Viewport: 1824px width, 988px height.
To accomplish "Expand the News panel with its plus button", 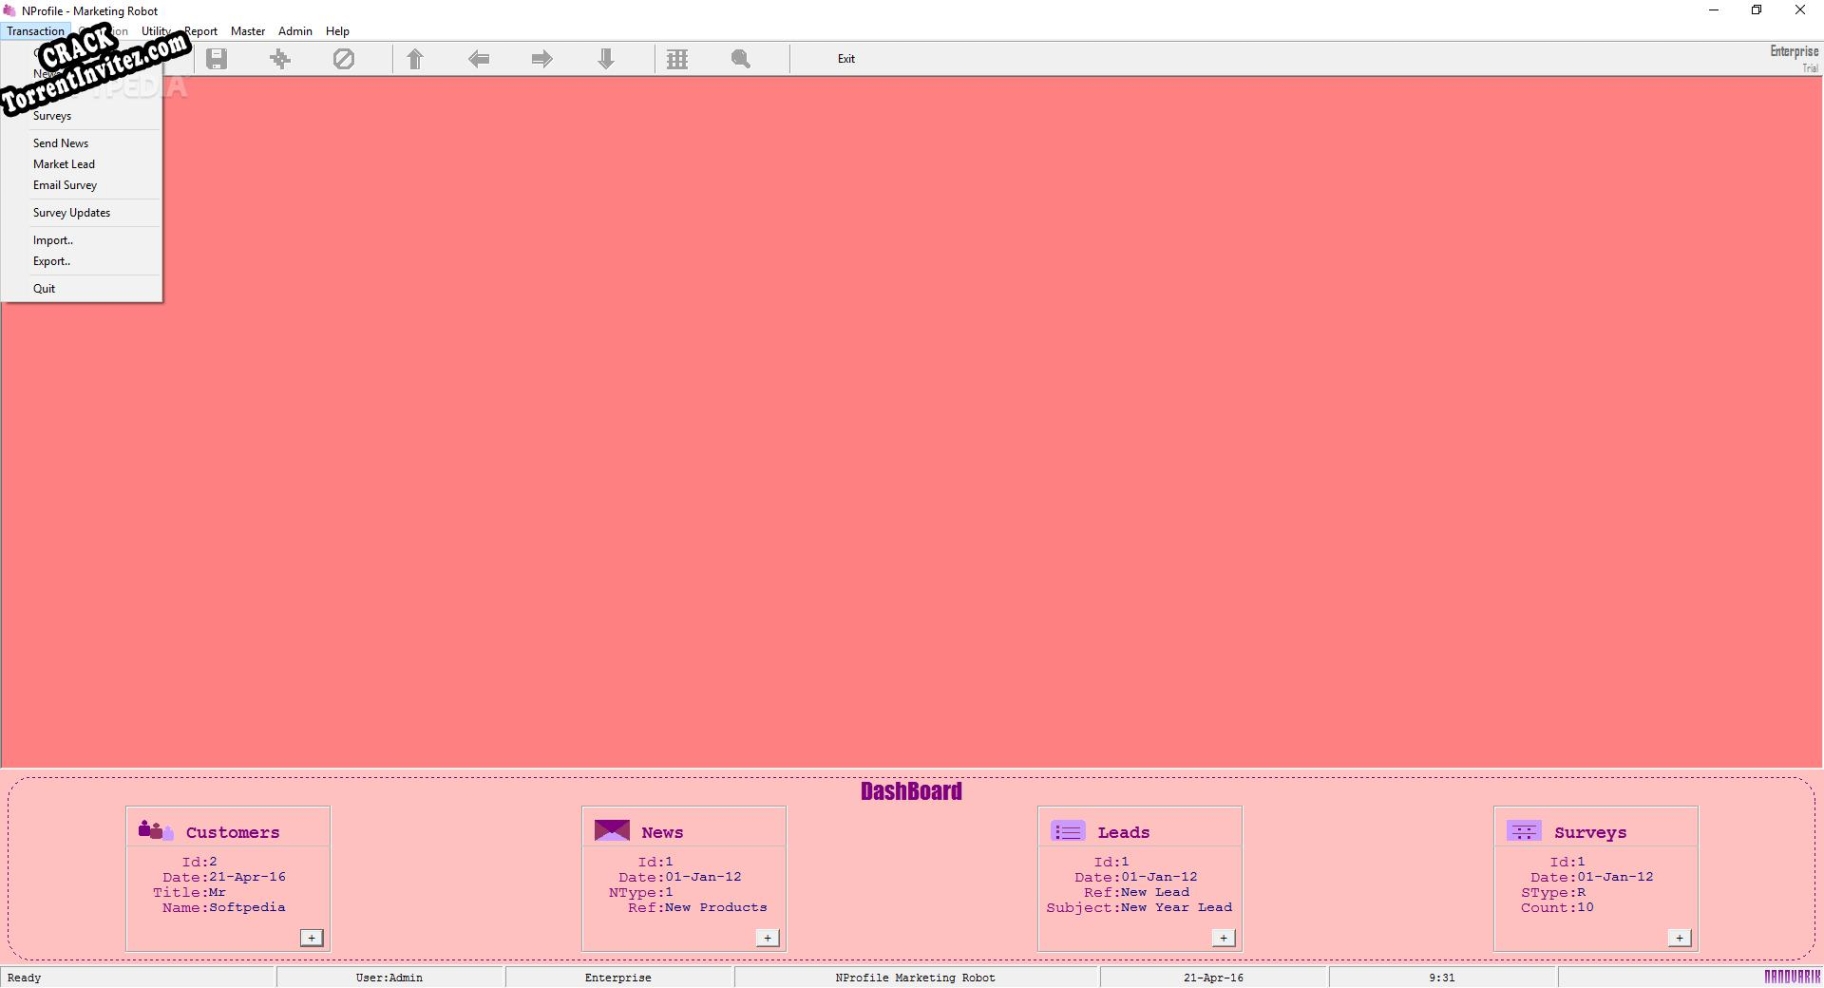I will click(x=767, y=937).
